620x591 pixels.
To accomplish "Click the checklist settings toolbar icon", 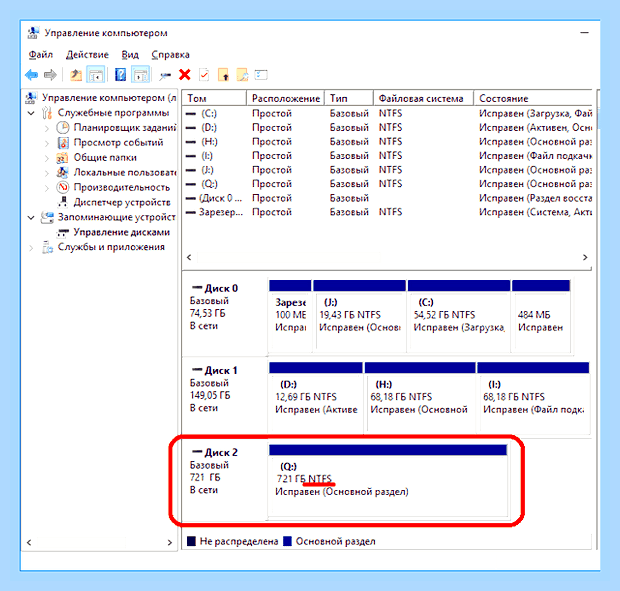I will tap(261, 74).
